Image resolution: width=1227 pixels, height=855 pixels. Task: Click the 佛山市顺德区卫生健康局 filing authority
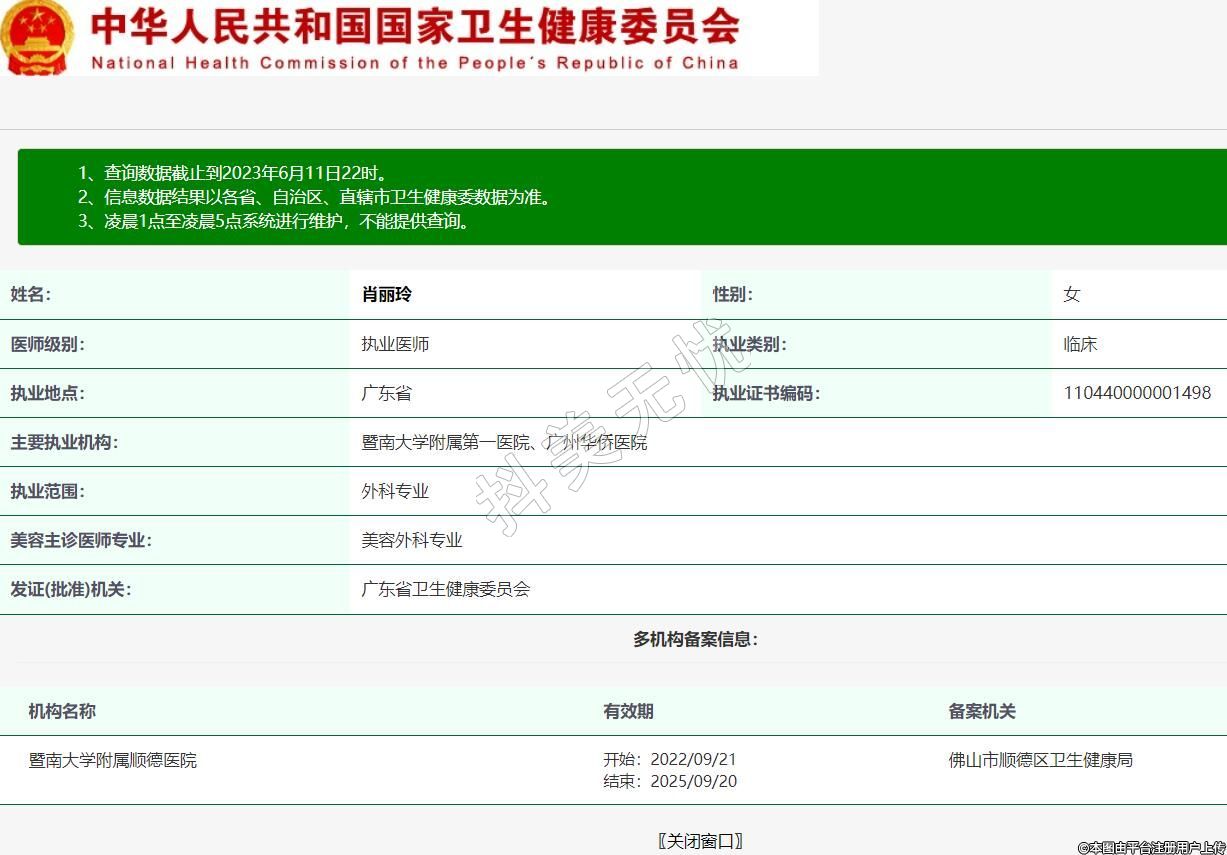point(1040,760)
